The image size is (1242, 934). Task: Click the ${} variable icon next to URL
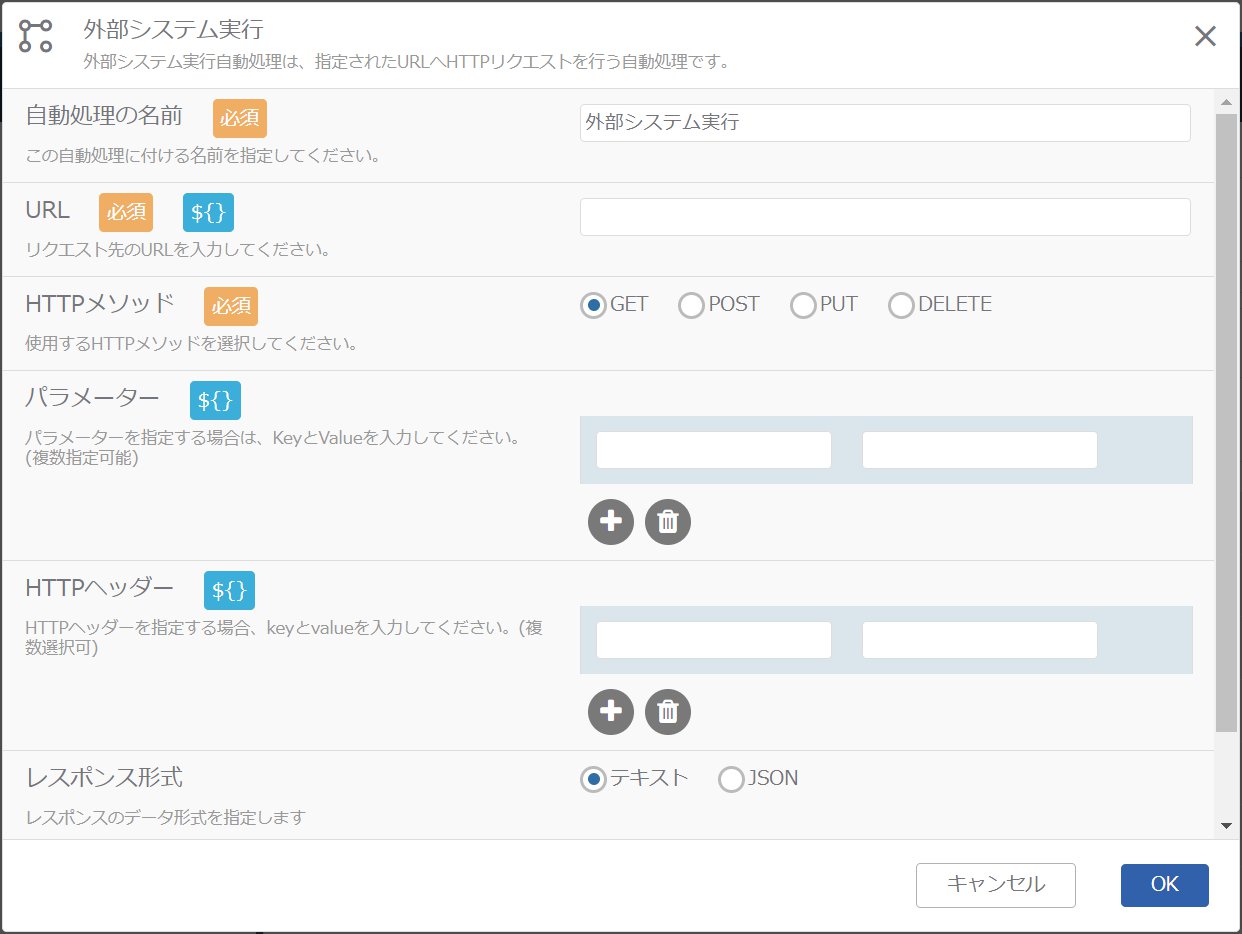[x=208, y=212]
